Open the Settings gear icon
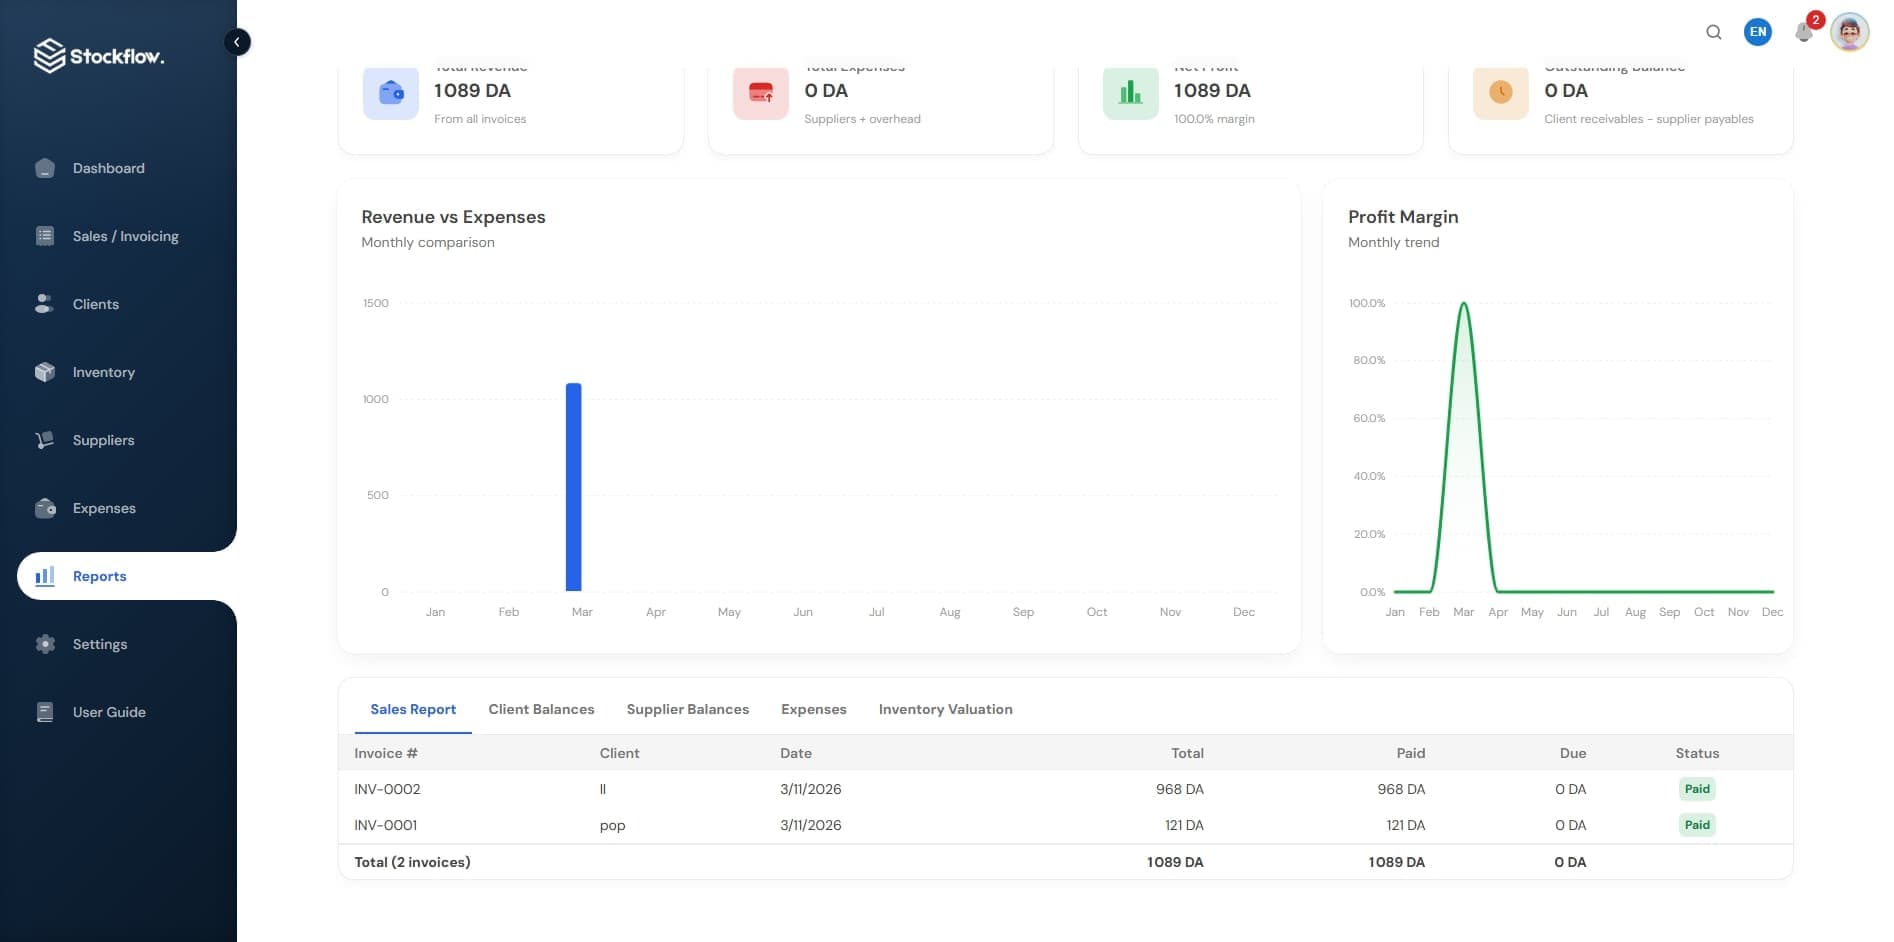Viewport: 1894px width, 942px height. (45, 644)
